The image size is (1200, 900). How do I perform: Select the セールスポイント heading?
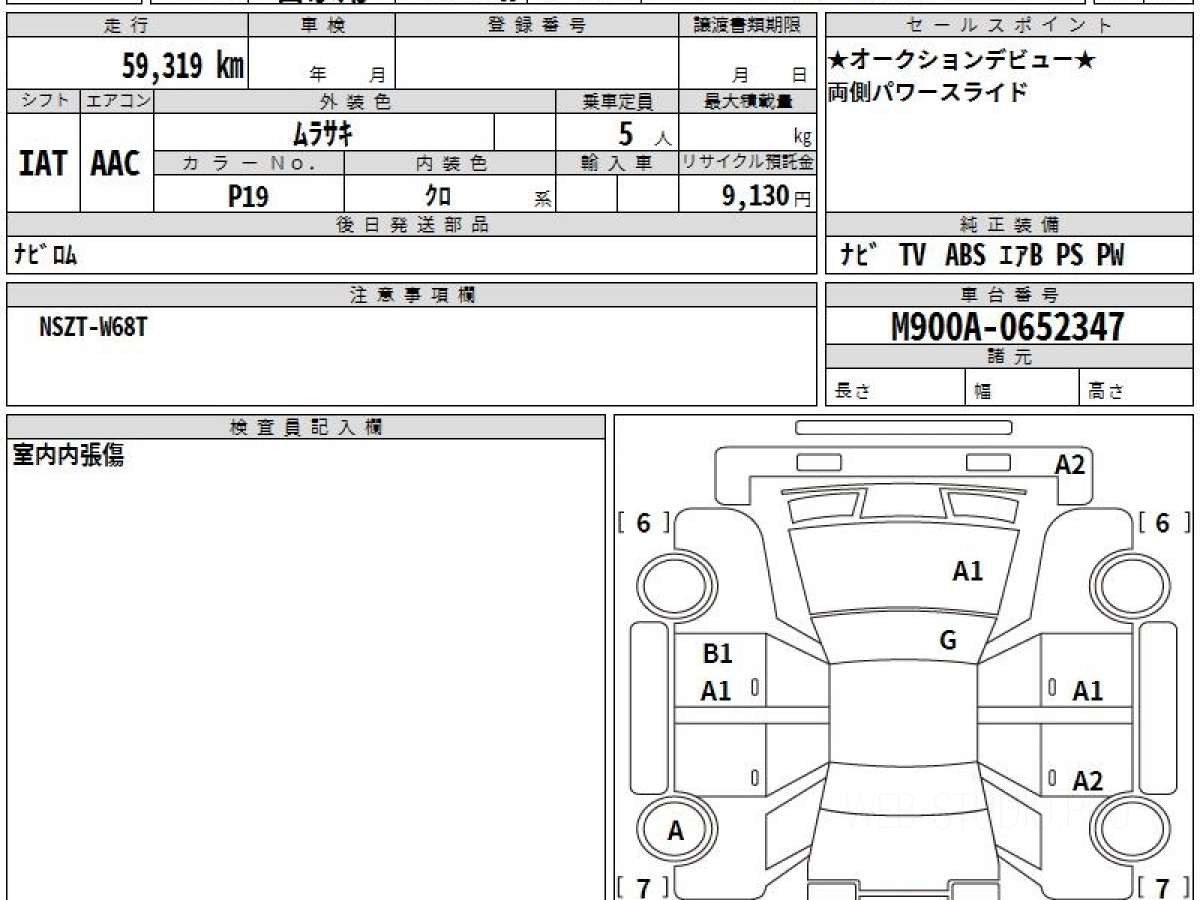(1009, 26)
